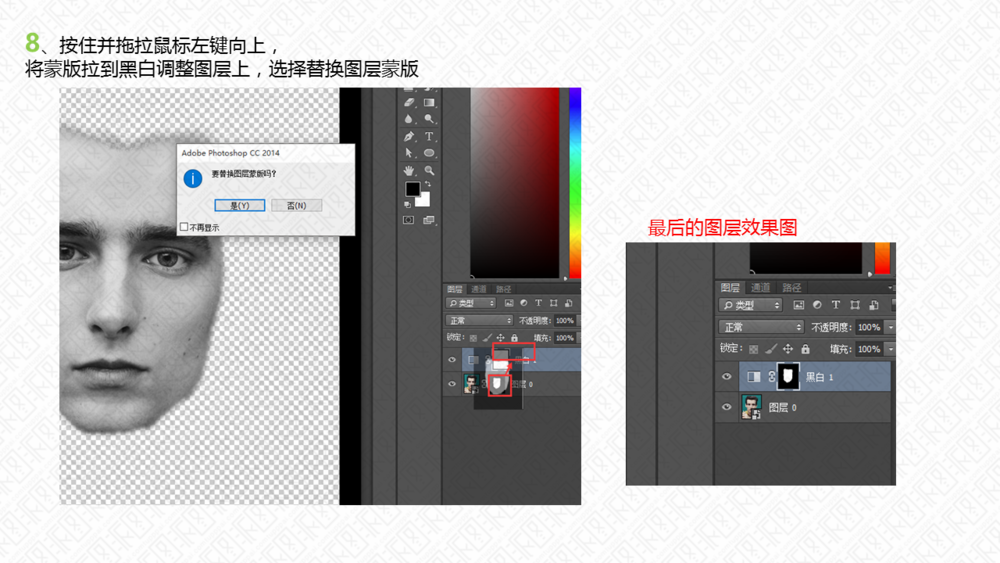Click 是(Y) in the replace mask dialog
Image resolution: width=1000 pixels, height=563 pixels.
click(240, 205)
